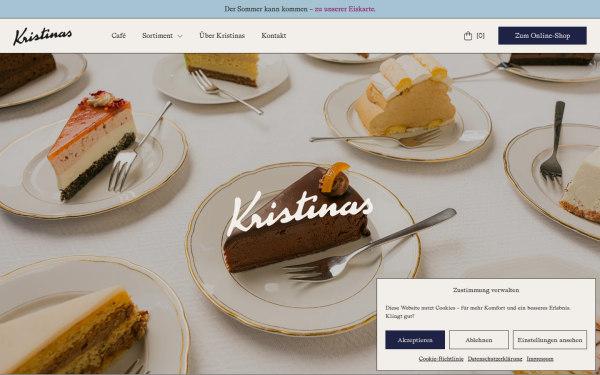
Task: Open the Cookie-Richtlinie link
Action: (x=441, y=359)
